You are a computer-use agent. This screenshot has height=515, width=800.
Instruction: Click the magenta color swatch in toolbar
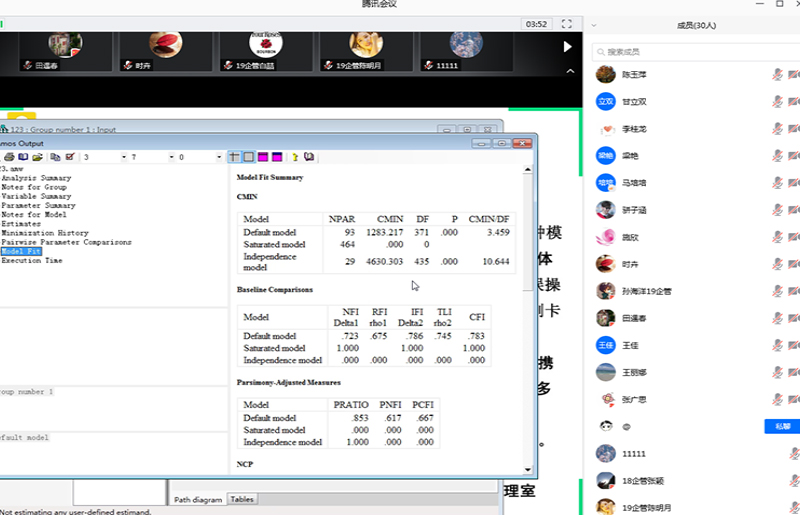pyautogui.click(x=264, y=157)
